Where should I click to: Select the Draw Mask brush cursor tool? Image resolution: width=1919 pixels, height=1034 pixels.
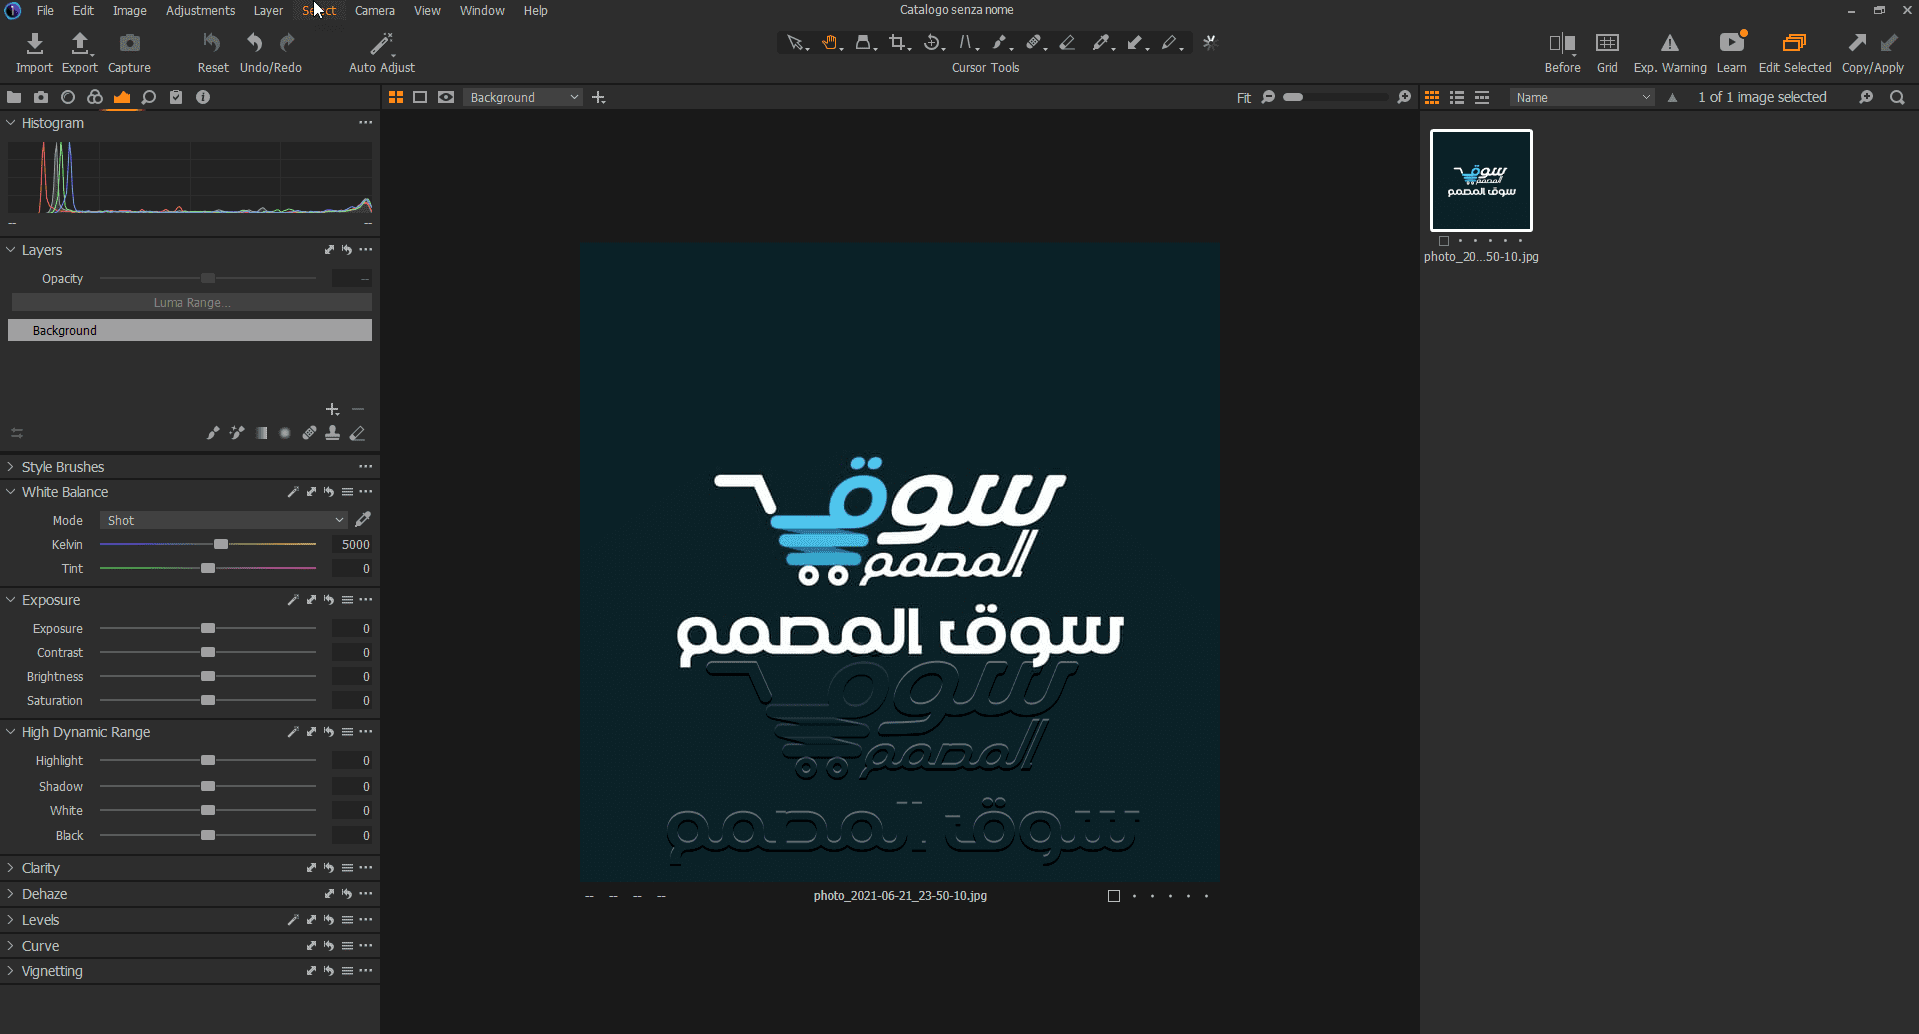[1000, 43]
